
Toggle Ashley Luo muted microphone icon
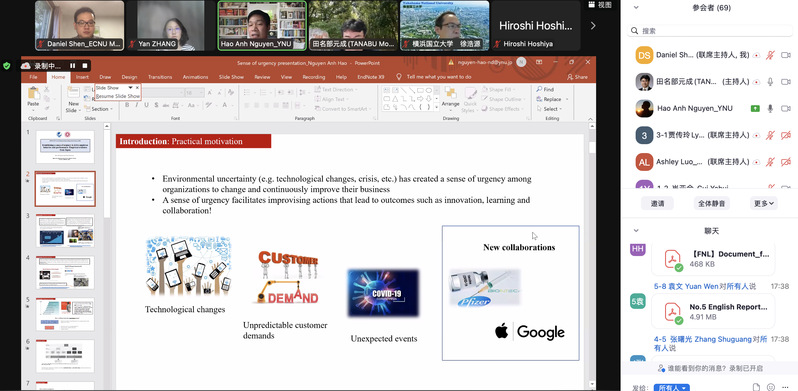point(770,162)
